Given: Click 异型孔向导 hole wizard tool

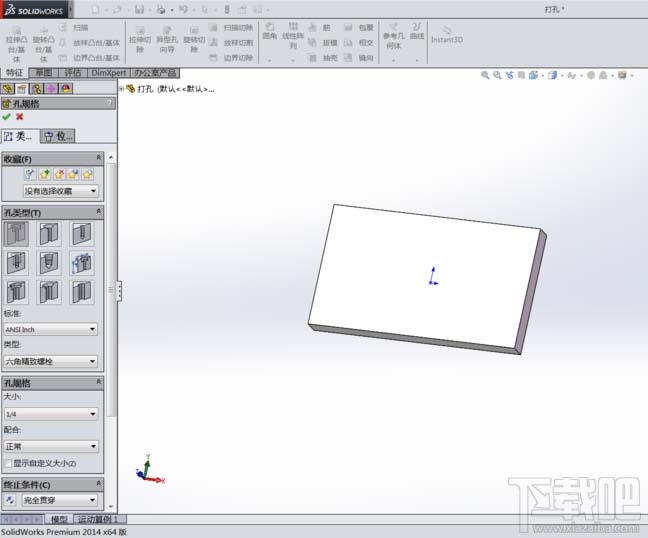Looking at the screenshot, I should pos(167,39).
